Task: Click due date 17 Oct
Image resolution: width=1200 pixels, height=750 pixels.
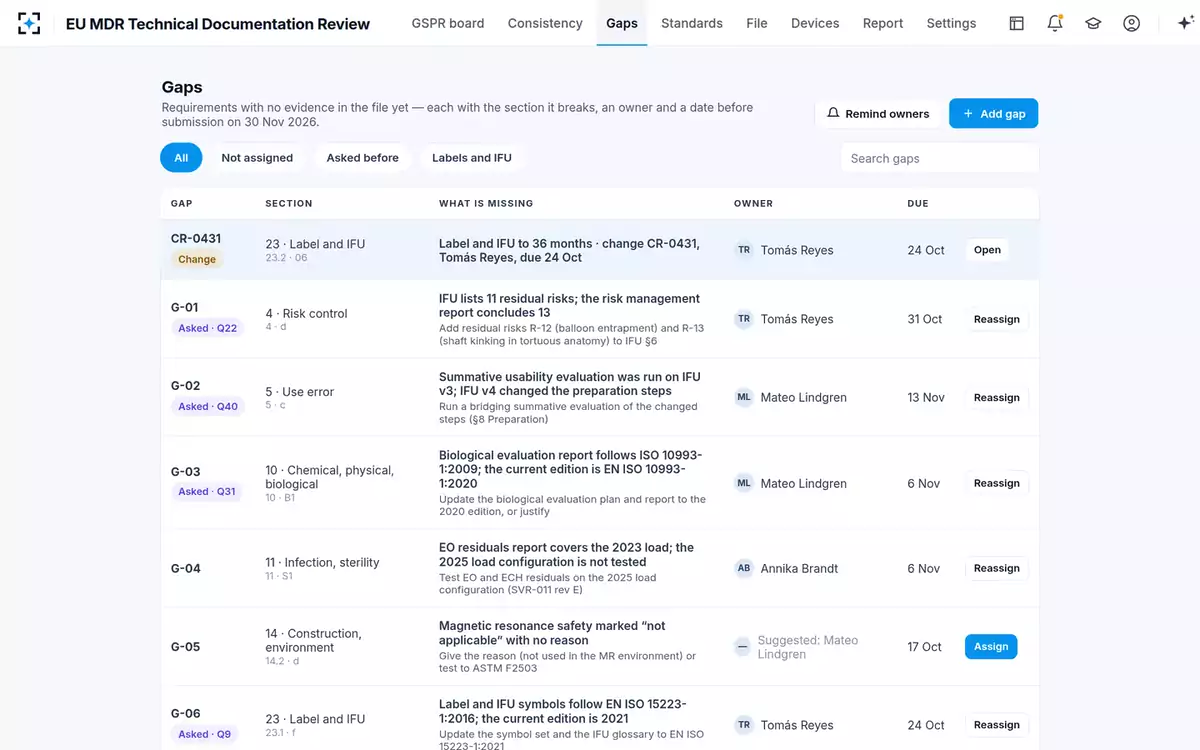Action: (925, 647)
